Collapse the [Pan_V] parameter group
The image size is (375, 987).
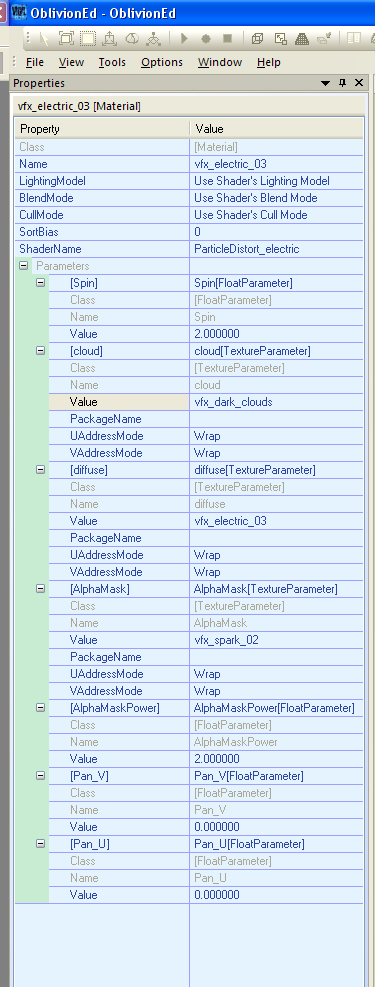[40, 776]
